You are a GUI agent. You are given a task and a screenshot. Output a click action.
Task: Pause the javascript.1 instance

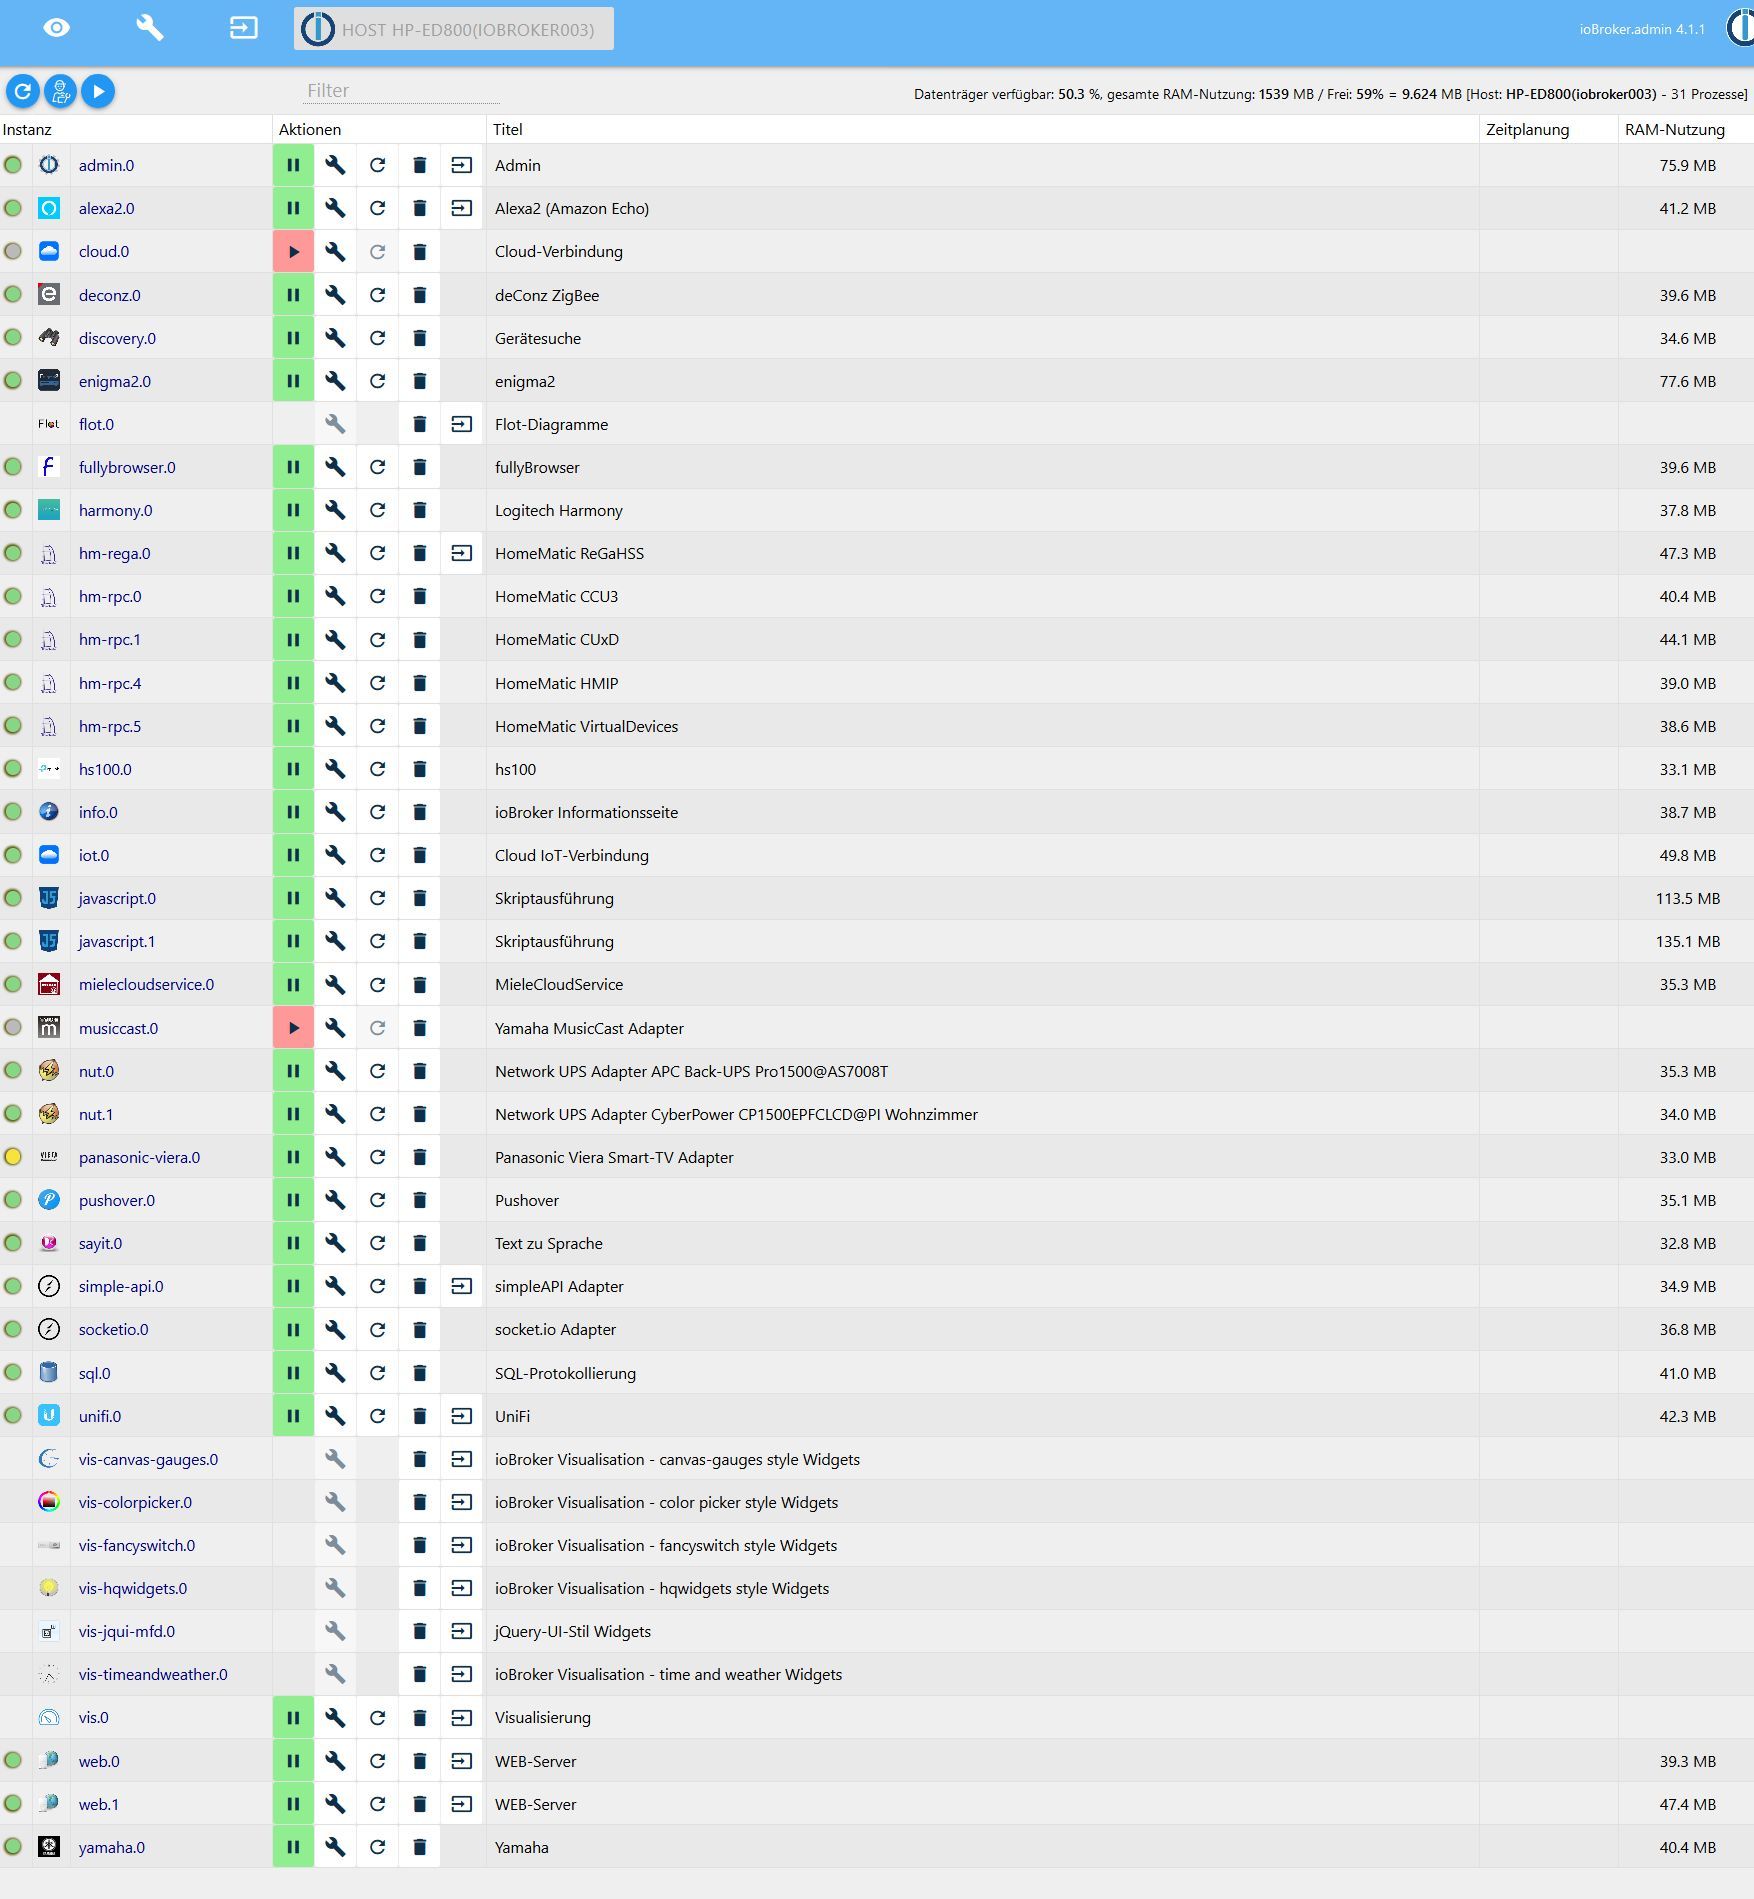(x=293, y=941)
